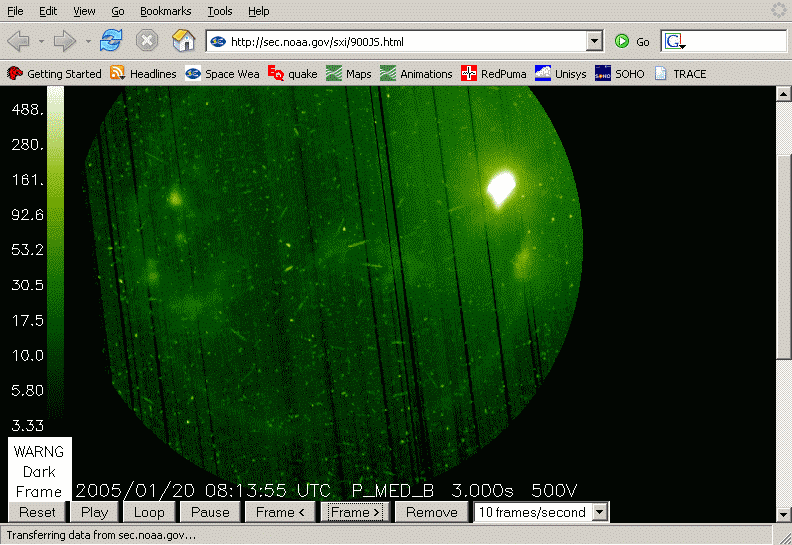
Task: Expand the Forward history dropdown arrow
Action: tap(88, 41)
